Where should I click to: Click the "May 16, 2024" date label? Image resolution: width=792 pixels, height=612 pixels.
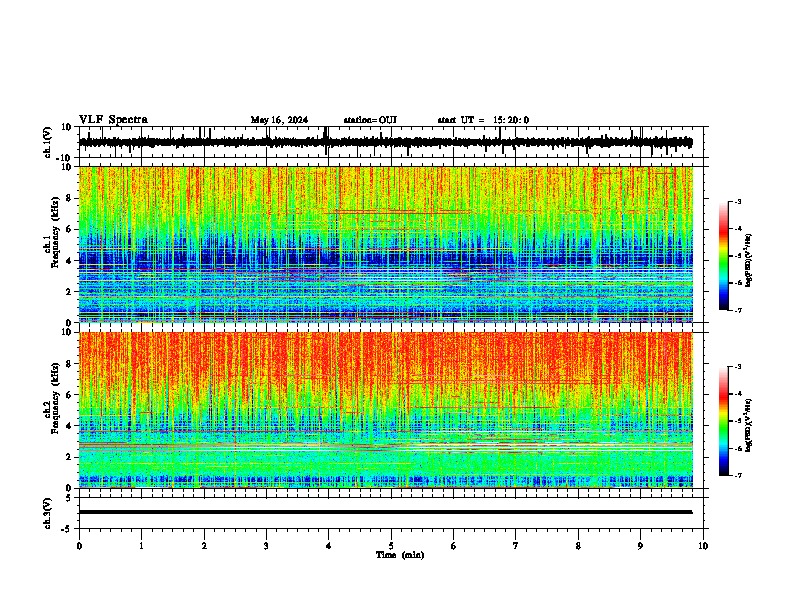(279, 120)
